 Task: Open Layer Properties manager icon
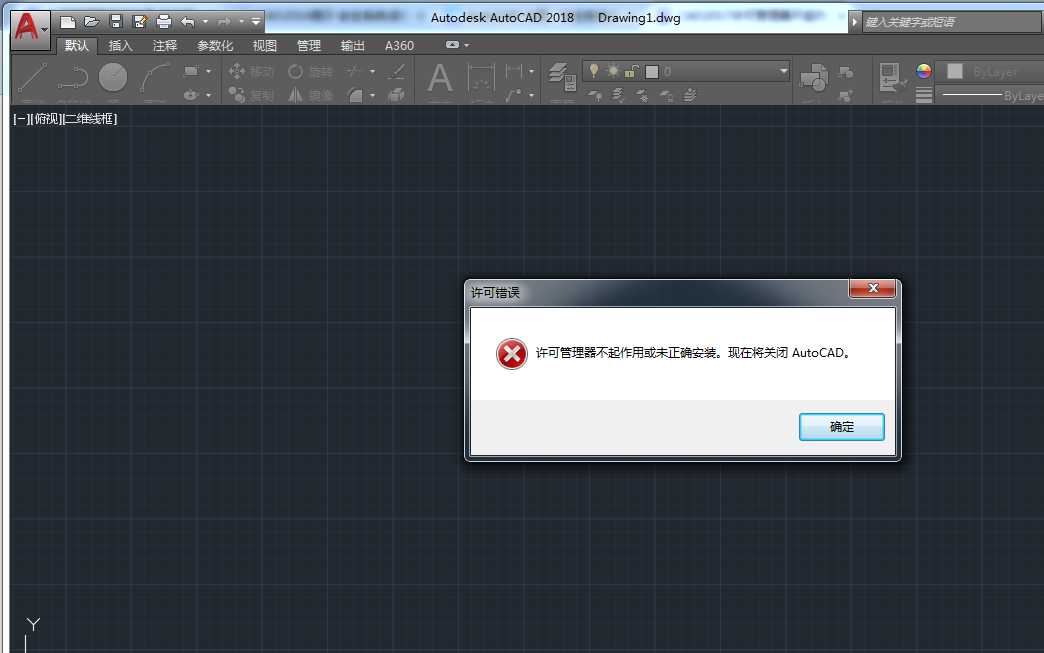pos(562,77)
